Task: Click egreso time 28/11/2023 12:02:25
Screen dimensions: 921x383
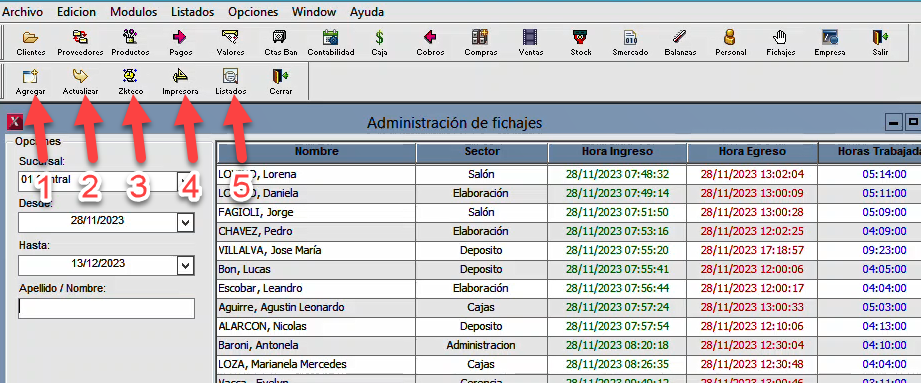Action: (752, 231)
